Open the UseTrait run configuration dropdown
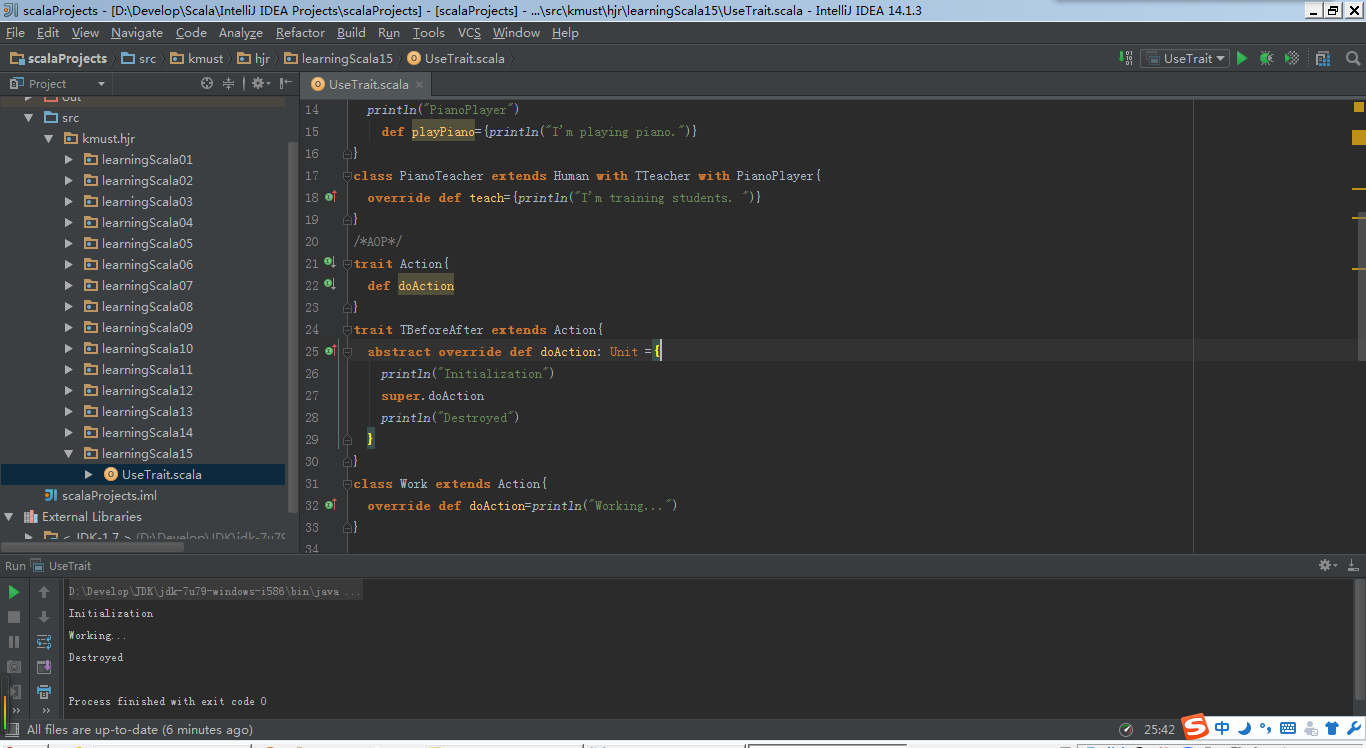The height and width of the screenshot is (748, 1366). tap(1184, 59)
